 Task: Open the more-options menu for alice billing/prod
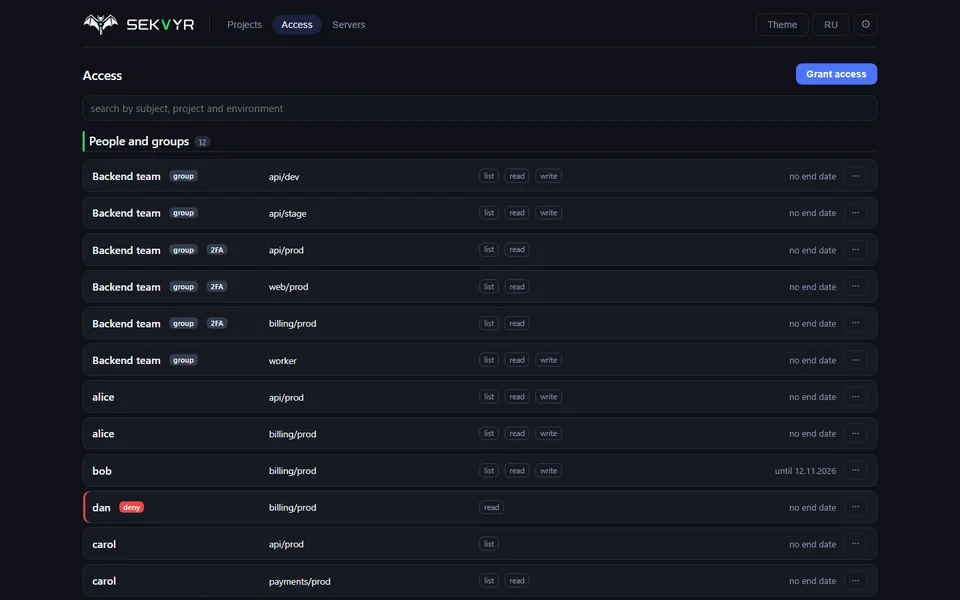(x=855, y=433)
